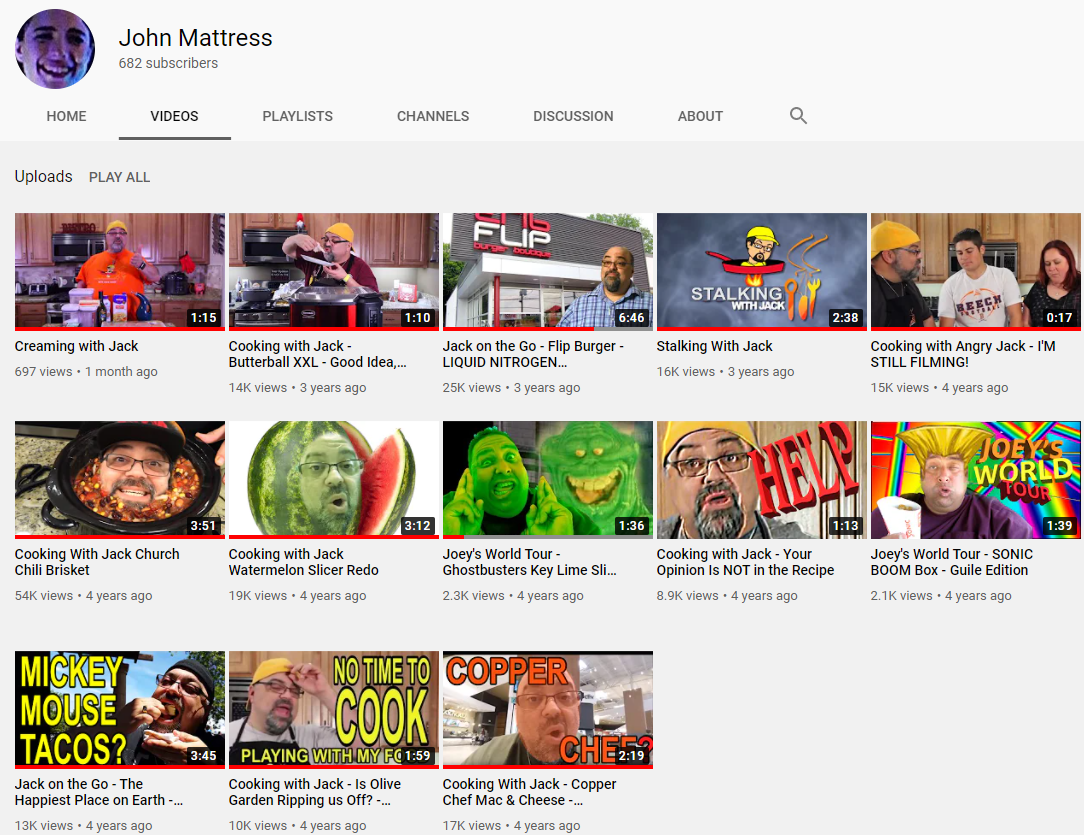This screenshot has width=1084, height=835.
Task: Open the Creaming with Jack thumbnail
Action: click(x=120, y=271)
